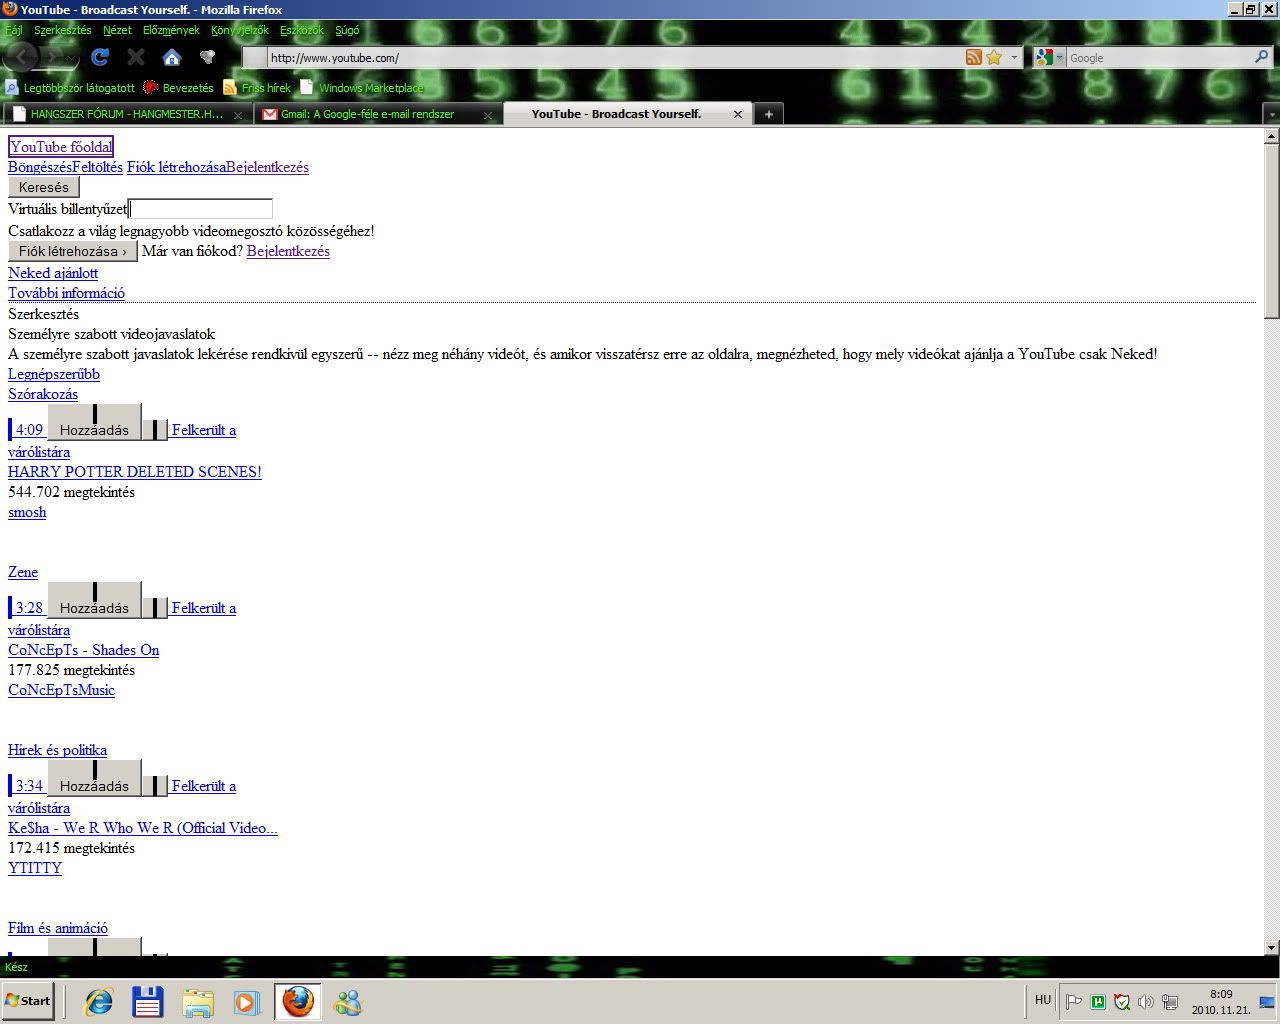Open the smosh channel link
The image size is (1280, 1024).
[27, 512]
